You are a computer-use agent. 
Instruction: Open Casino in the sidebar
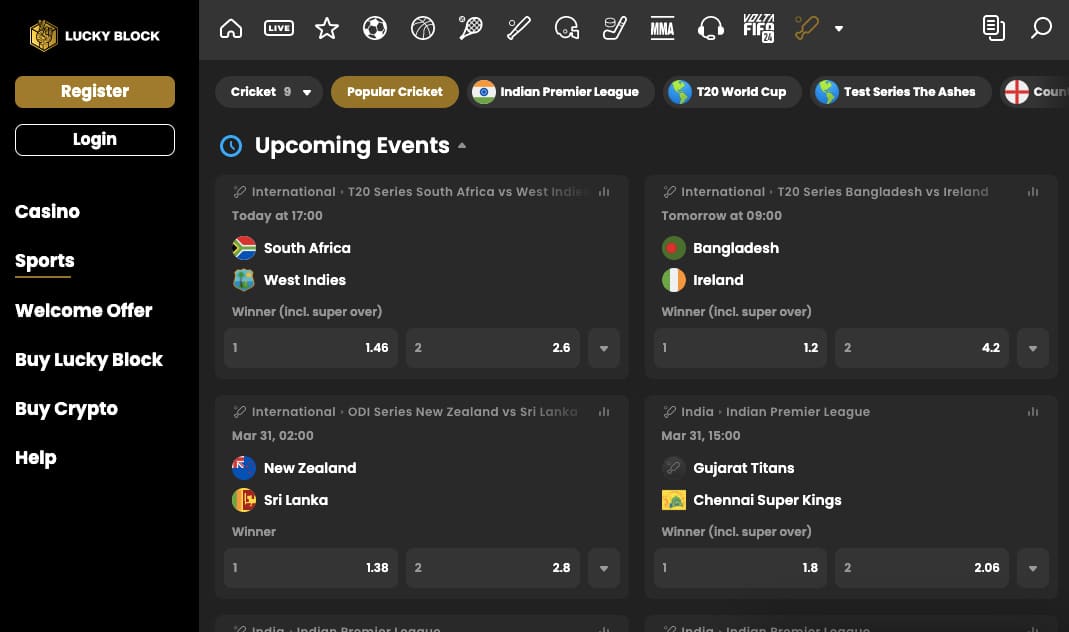click(x=48, y=211)
